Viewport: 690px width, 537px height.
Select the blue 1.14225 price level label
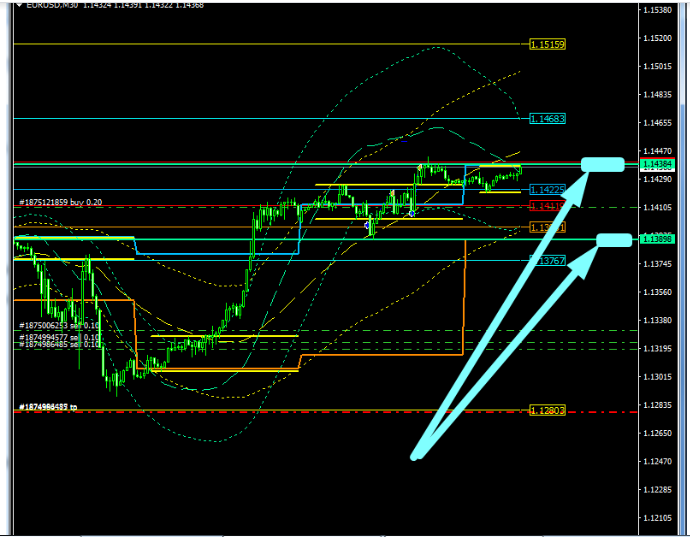click(547, 189)
